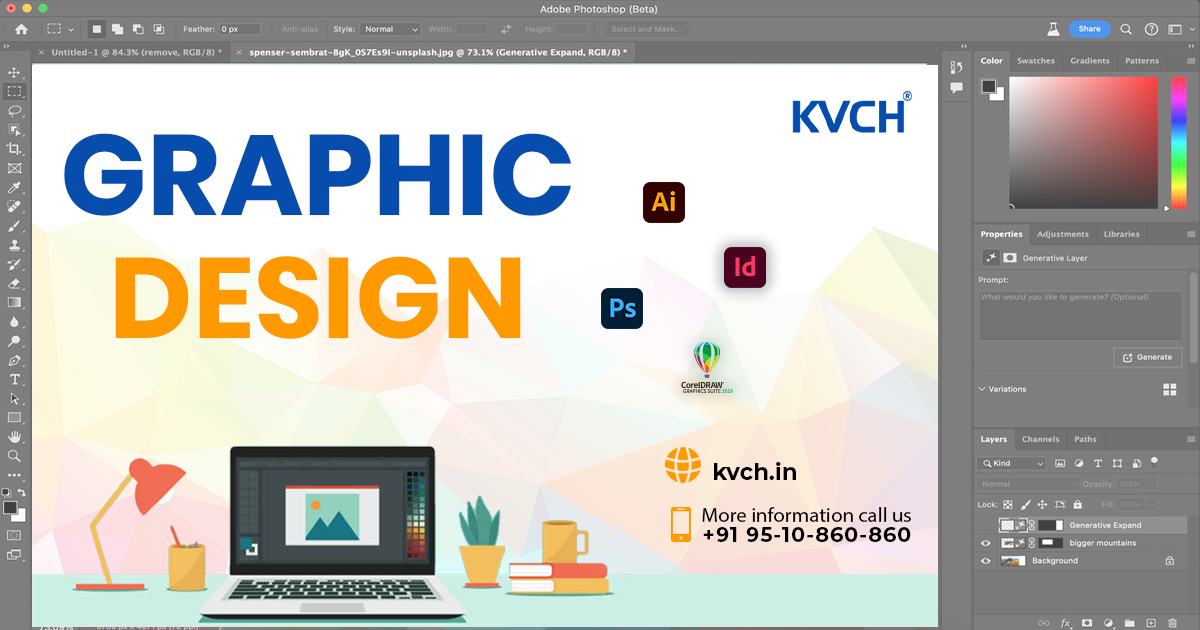The width and height of the screenshot is (1200, 630).
Task: Click the layer effects fx icon
Action: [1066, 623]
